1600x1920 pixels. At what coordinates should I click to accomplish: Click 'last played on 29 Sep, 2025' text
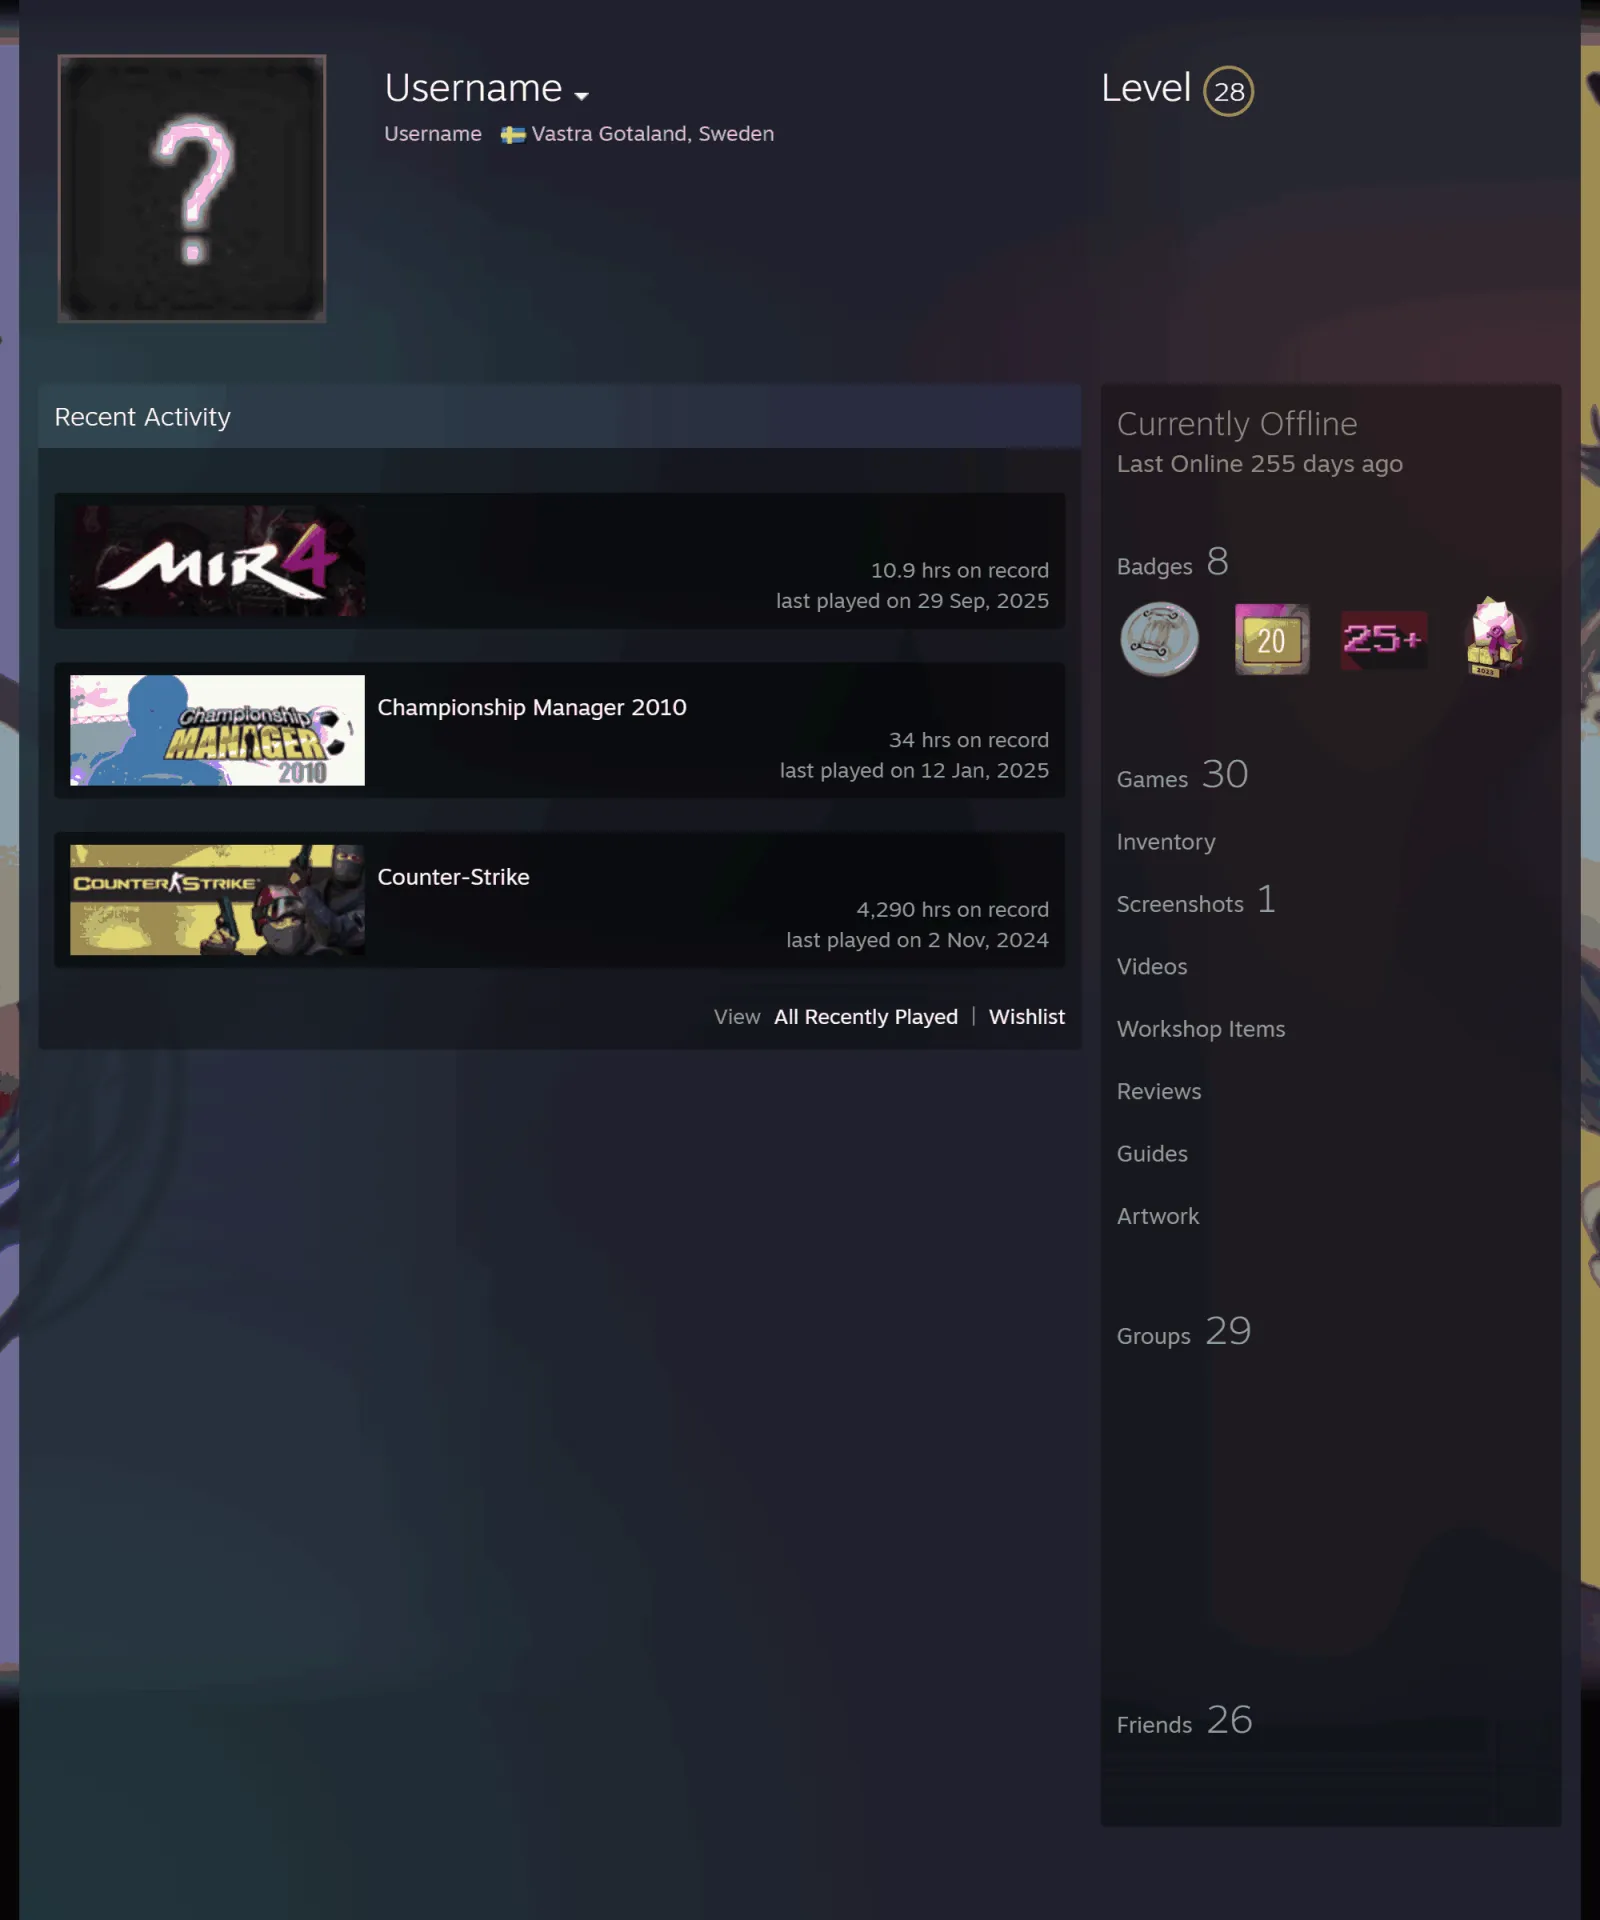coord(913,601)
